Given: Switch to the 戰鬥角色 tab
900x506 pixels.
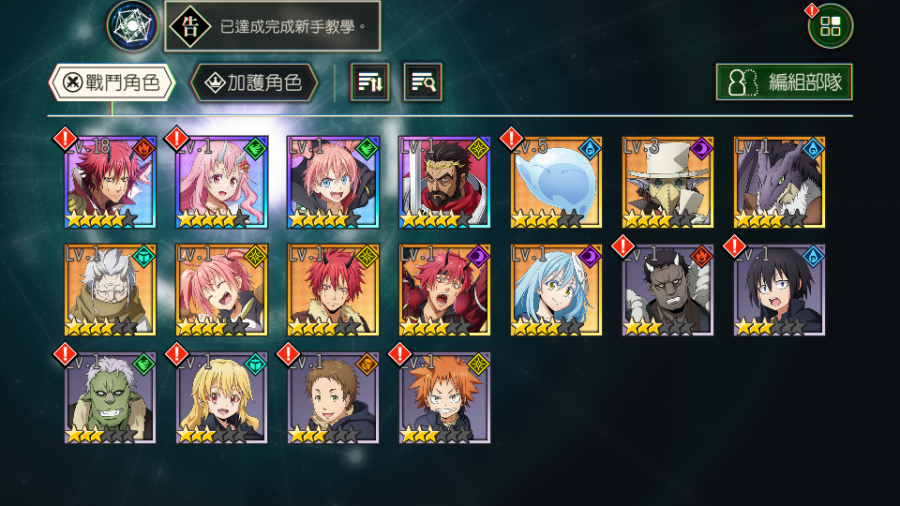Looking at the screenshot, I should [112, 83].
